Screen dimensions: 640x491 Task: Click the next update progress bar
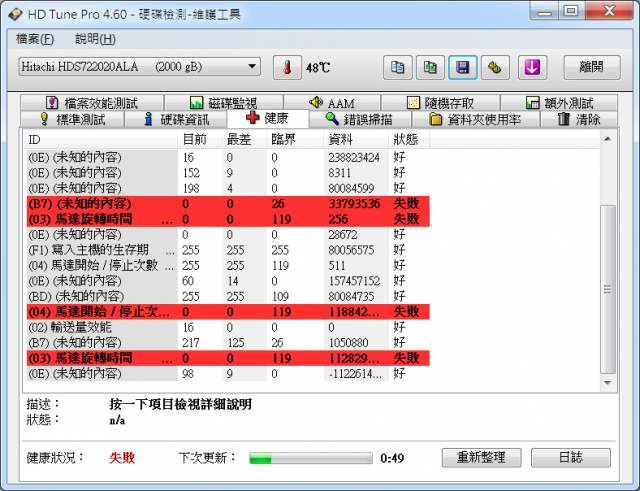point(311,458)
